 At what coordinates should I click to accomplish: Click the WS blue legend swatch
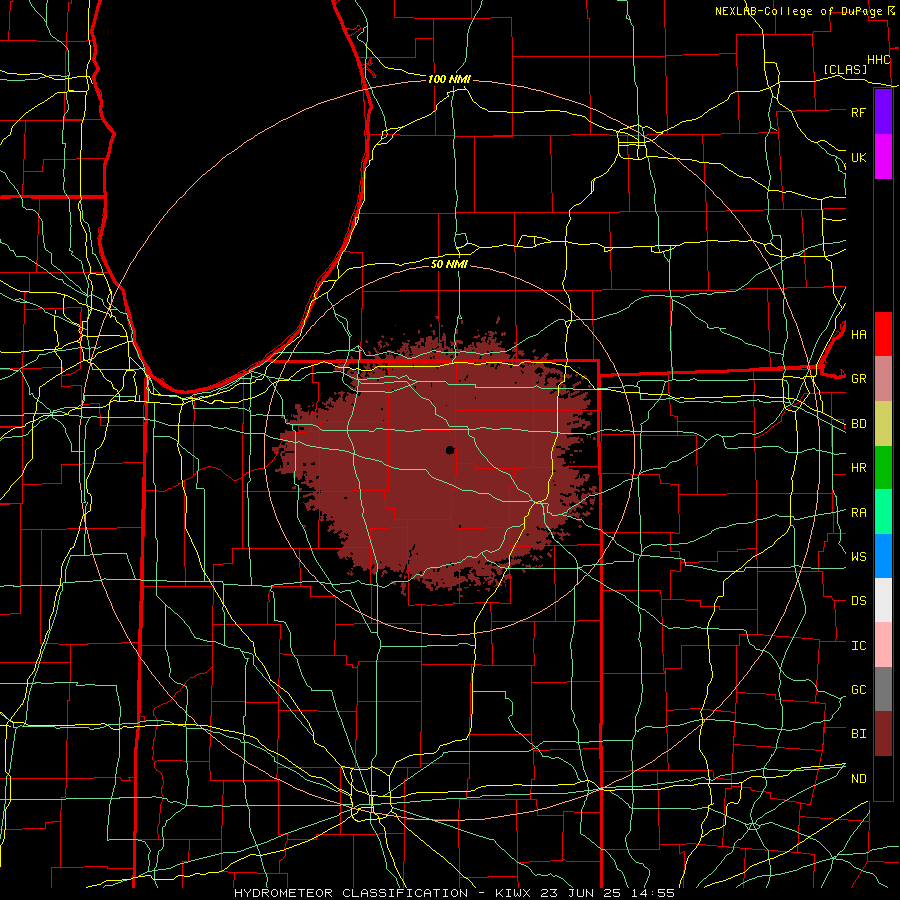pos(883,556)
